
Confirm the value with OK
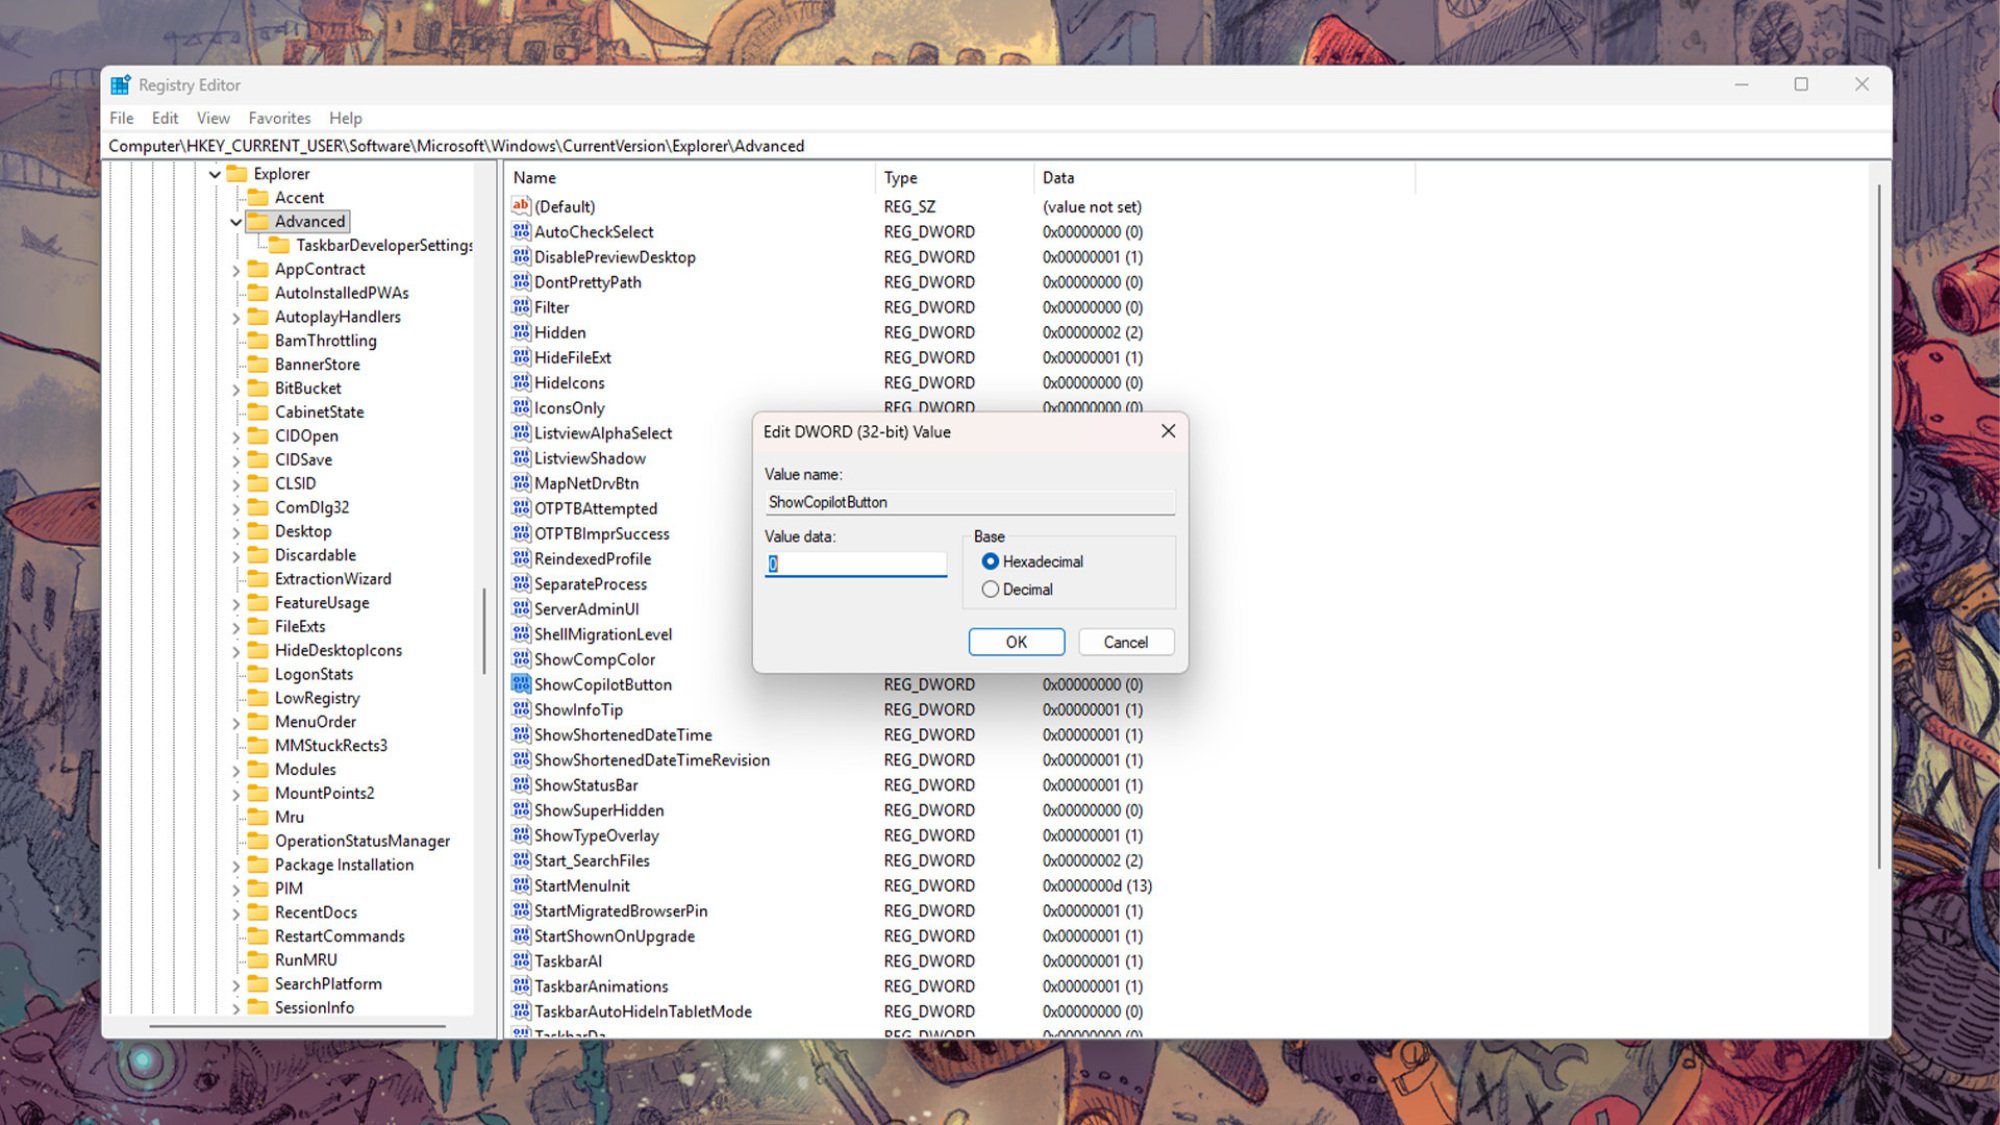pyautogui.click(x=1016, y=641)
